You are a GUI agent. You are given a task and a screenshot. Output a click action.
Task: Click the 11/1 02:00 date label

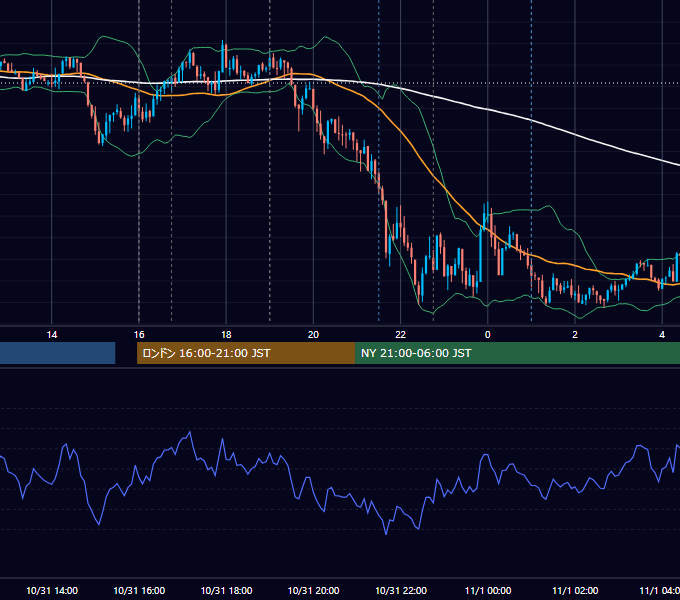click(575, 590)
